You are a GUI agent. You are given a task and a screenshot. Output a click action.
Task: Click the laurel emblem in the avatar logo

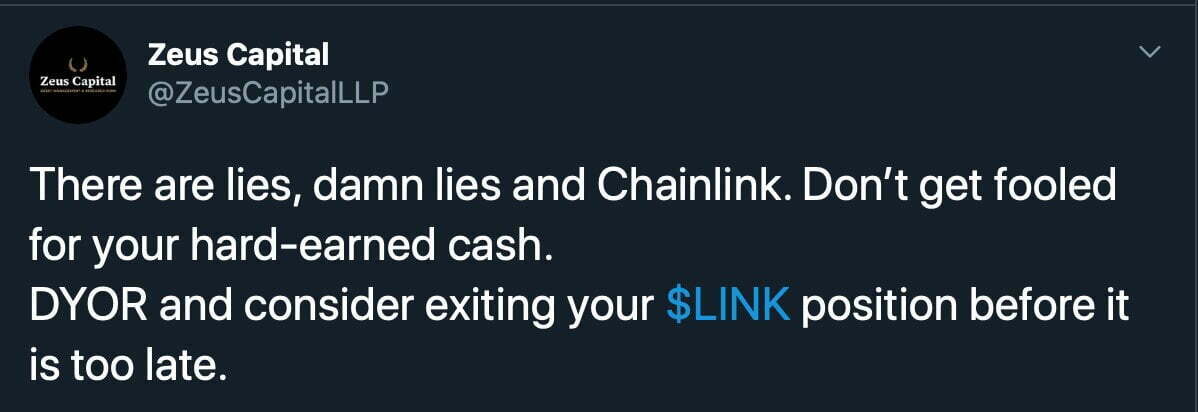(77, 64)
